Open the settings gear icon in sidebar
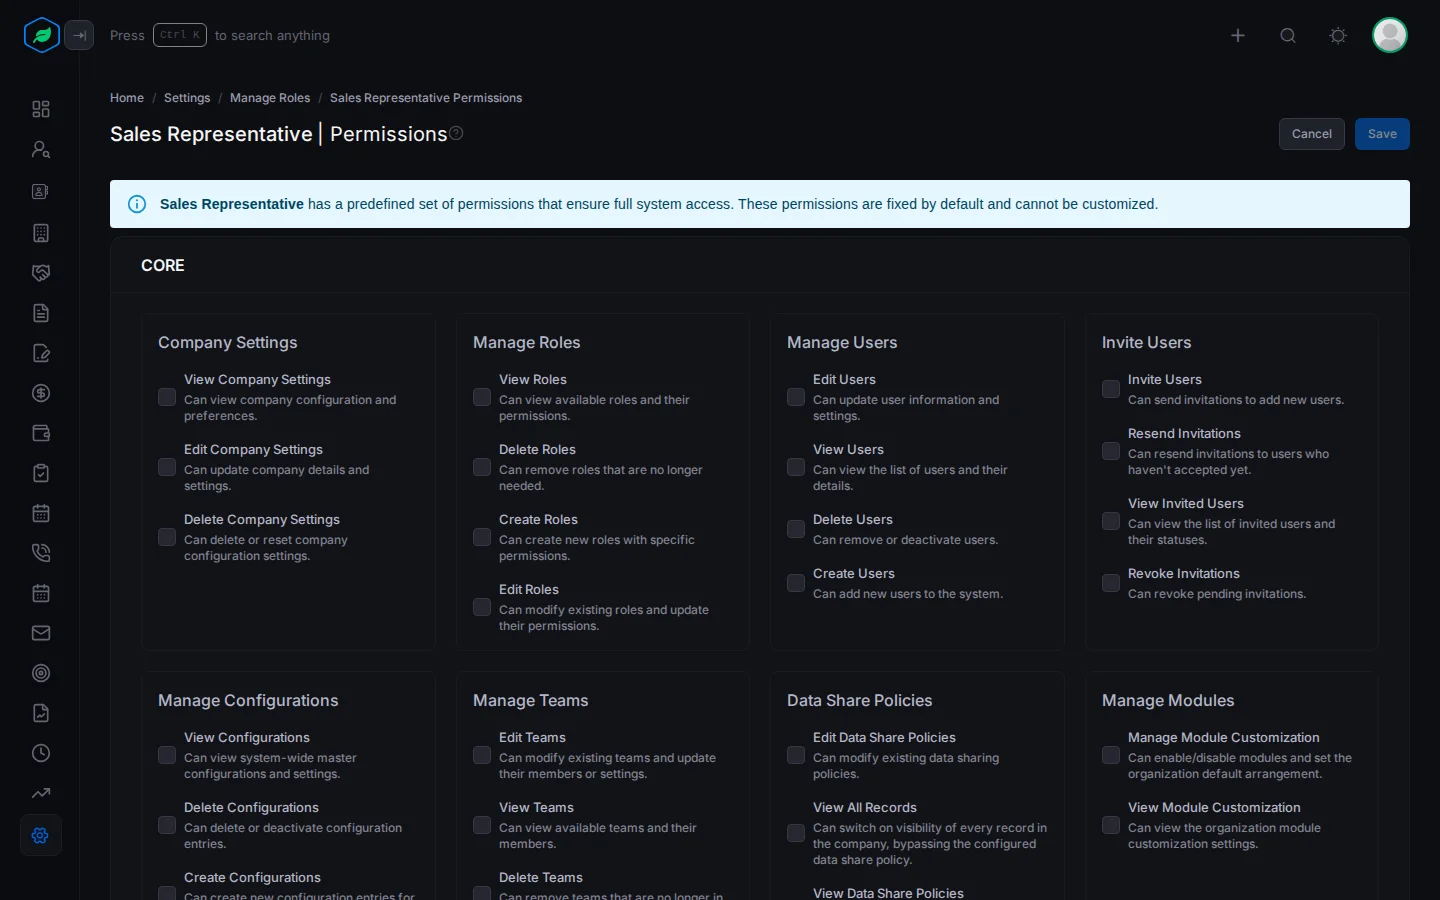1440x900 pixels. pos(41,835)
